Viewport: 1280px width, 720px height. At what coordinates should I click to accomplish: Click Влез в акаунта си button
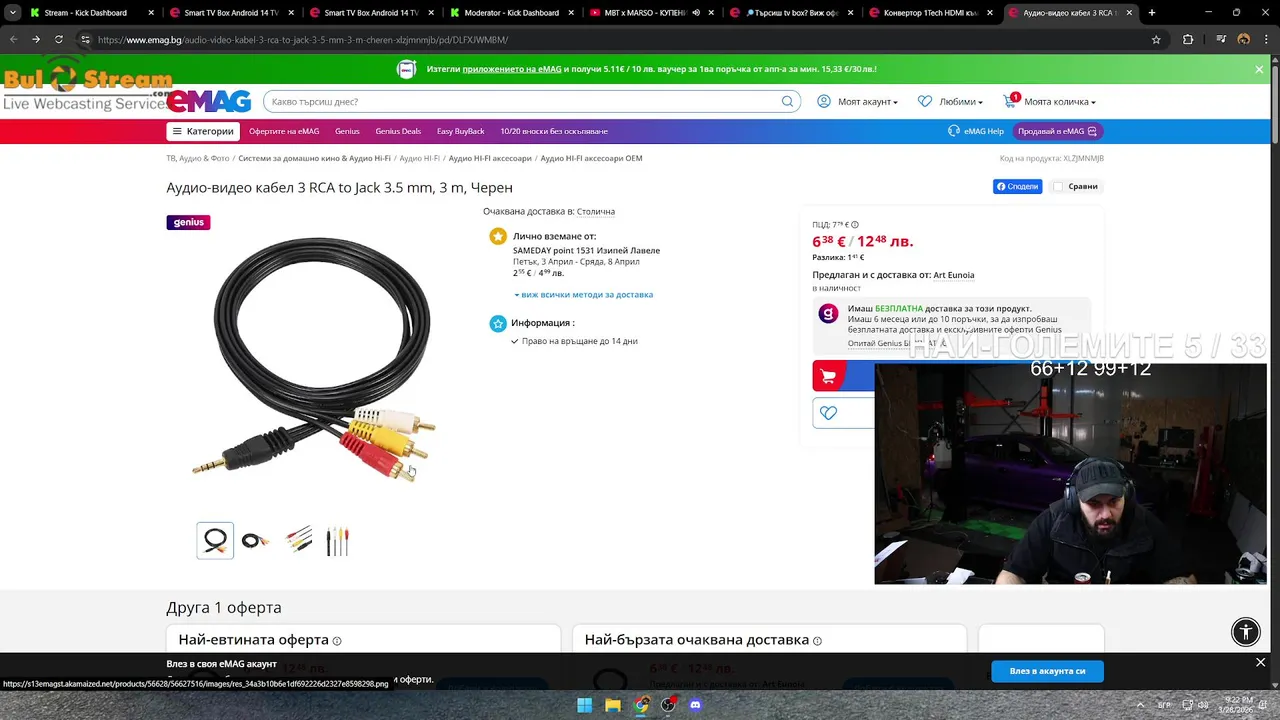pos(1047,671)
